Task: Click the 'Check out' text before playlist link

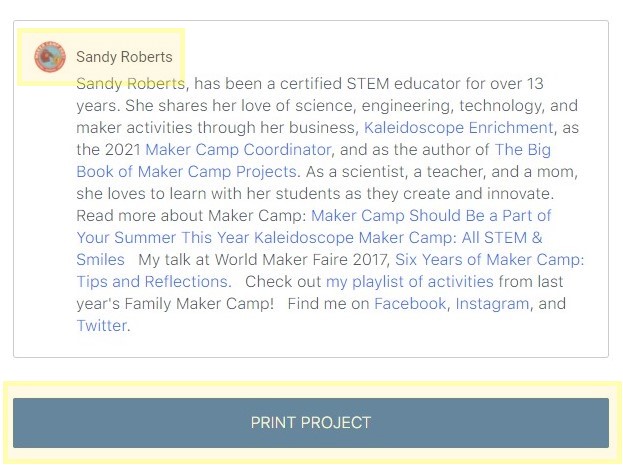Action: 283,282
